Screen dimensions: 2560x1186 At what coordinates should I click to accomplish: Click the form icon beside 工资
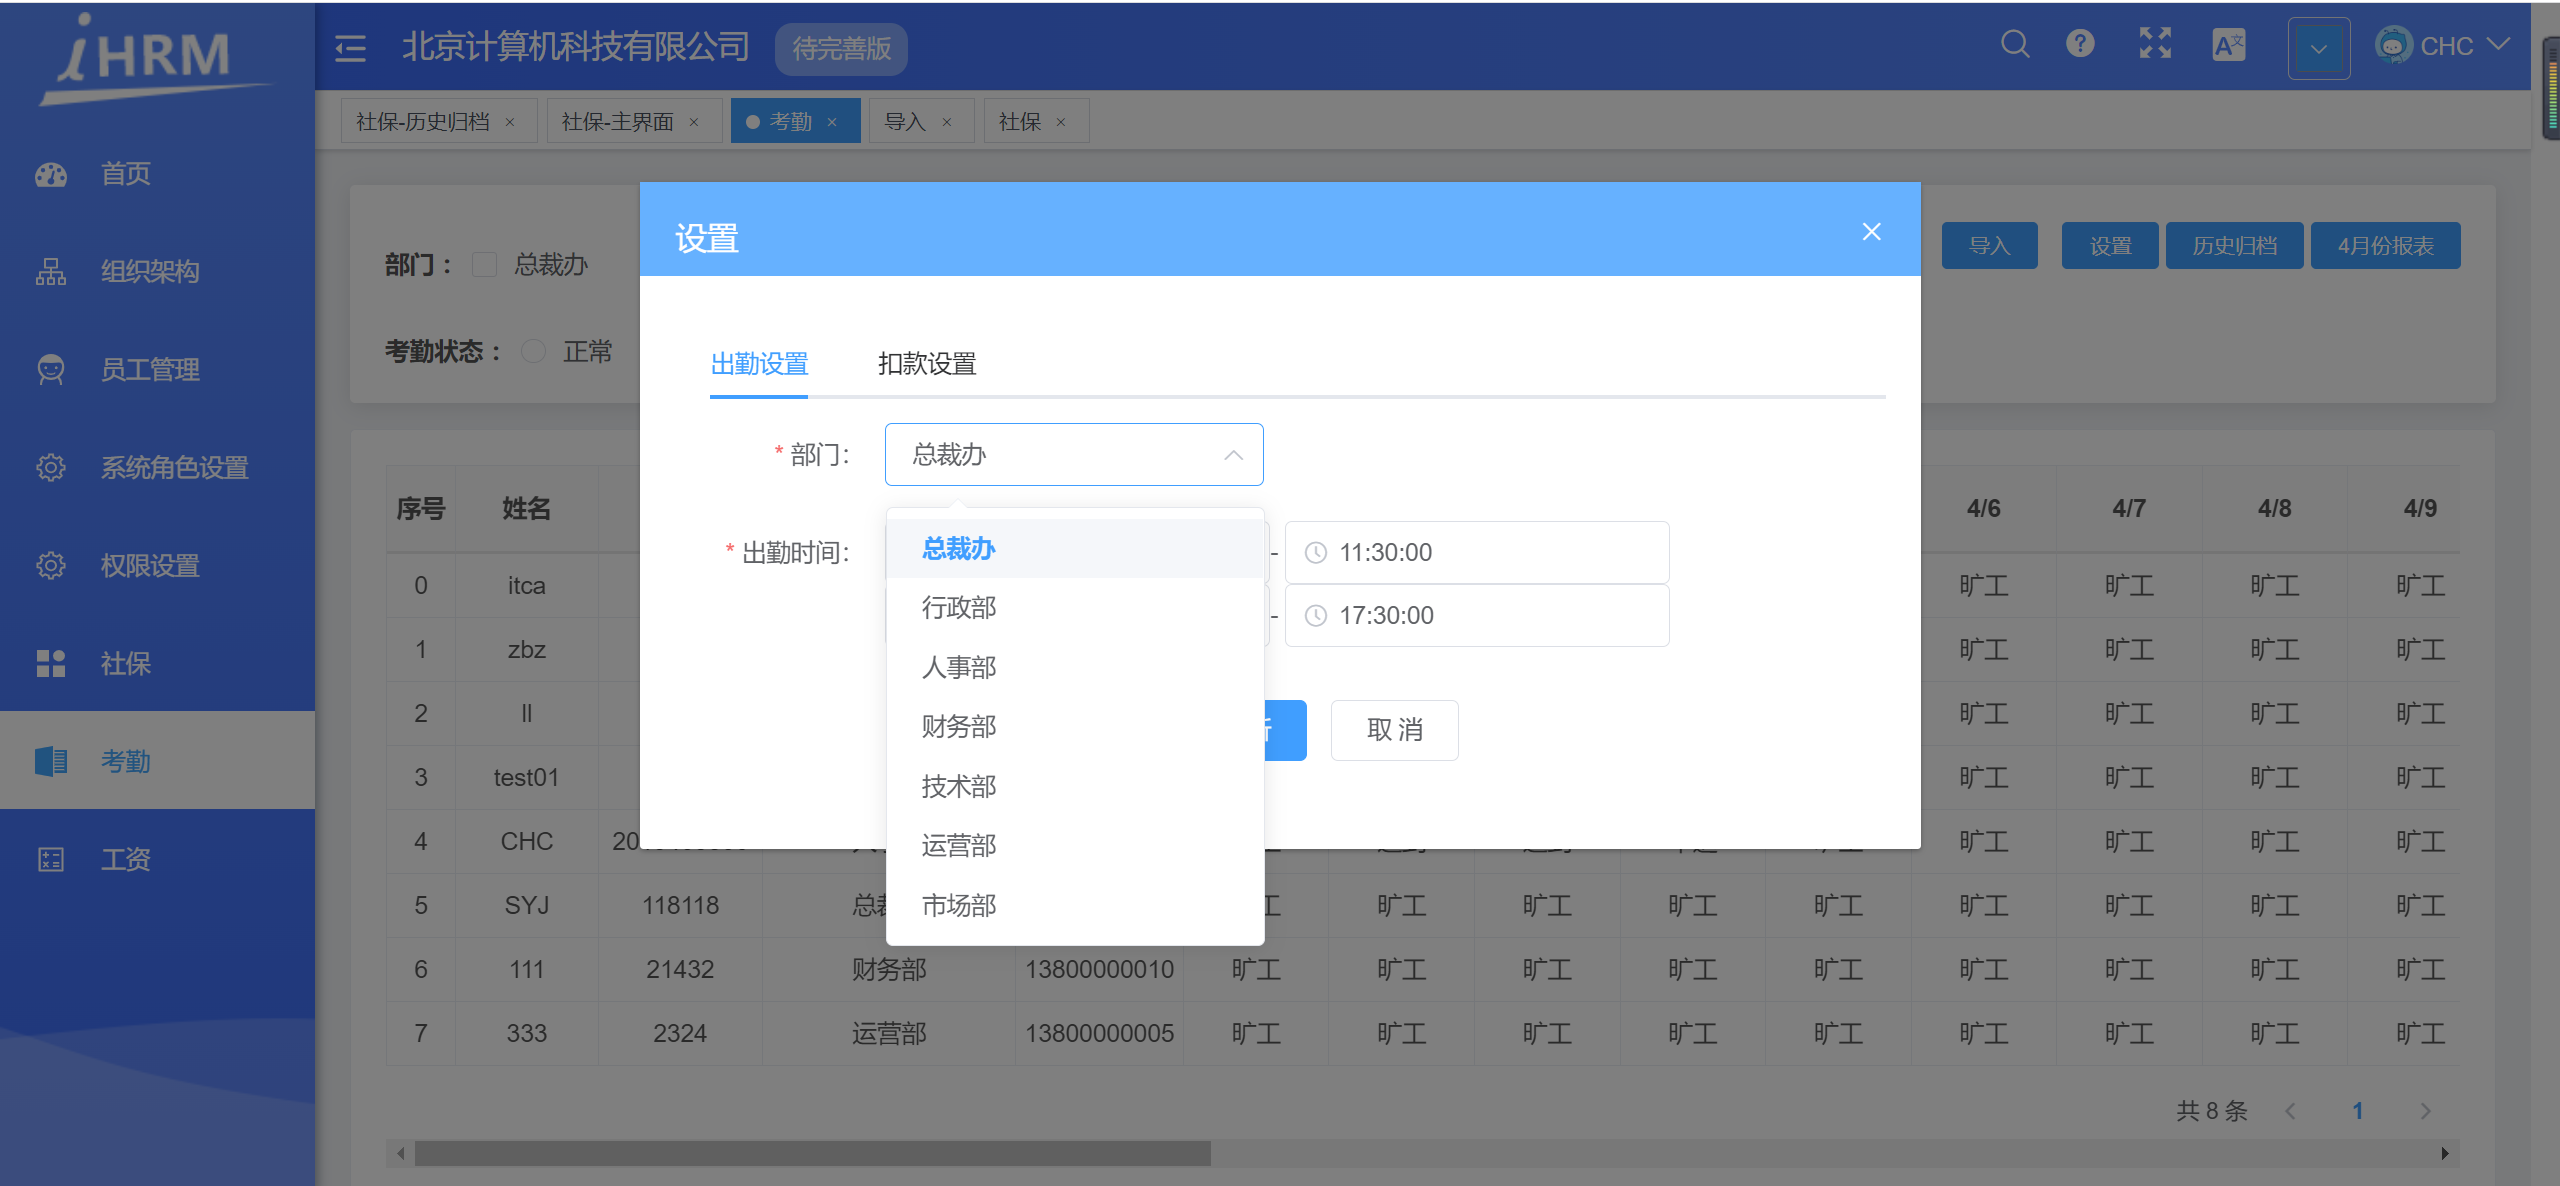(51, 860)
